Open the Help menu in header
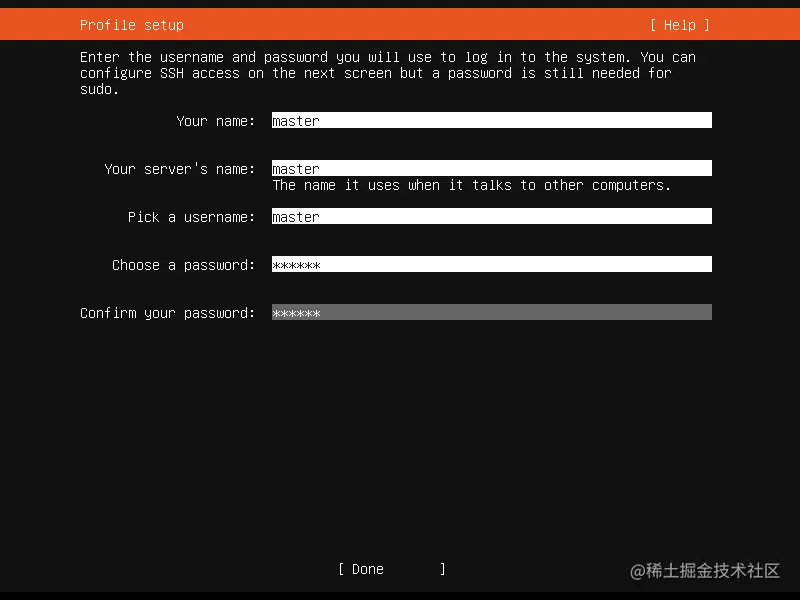800x600 pixels. click(680, 25)
